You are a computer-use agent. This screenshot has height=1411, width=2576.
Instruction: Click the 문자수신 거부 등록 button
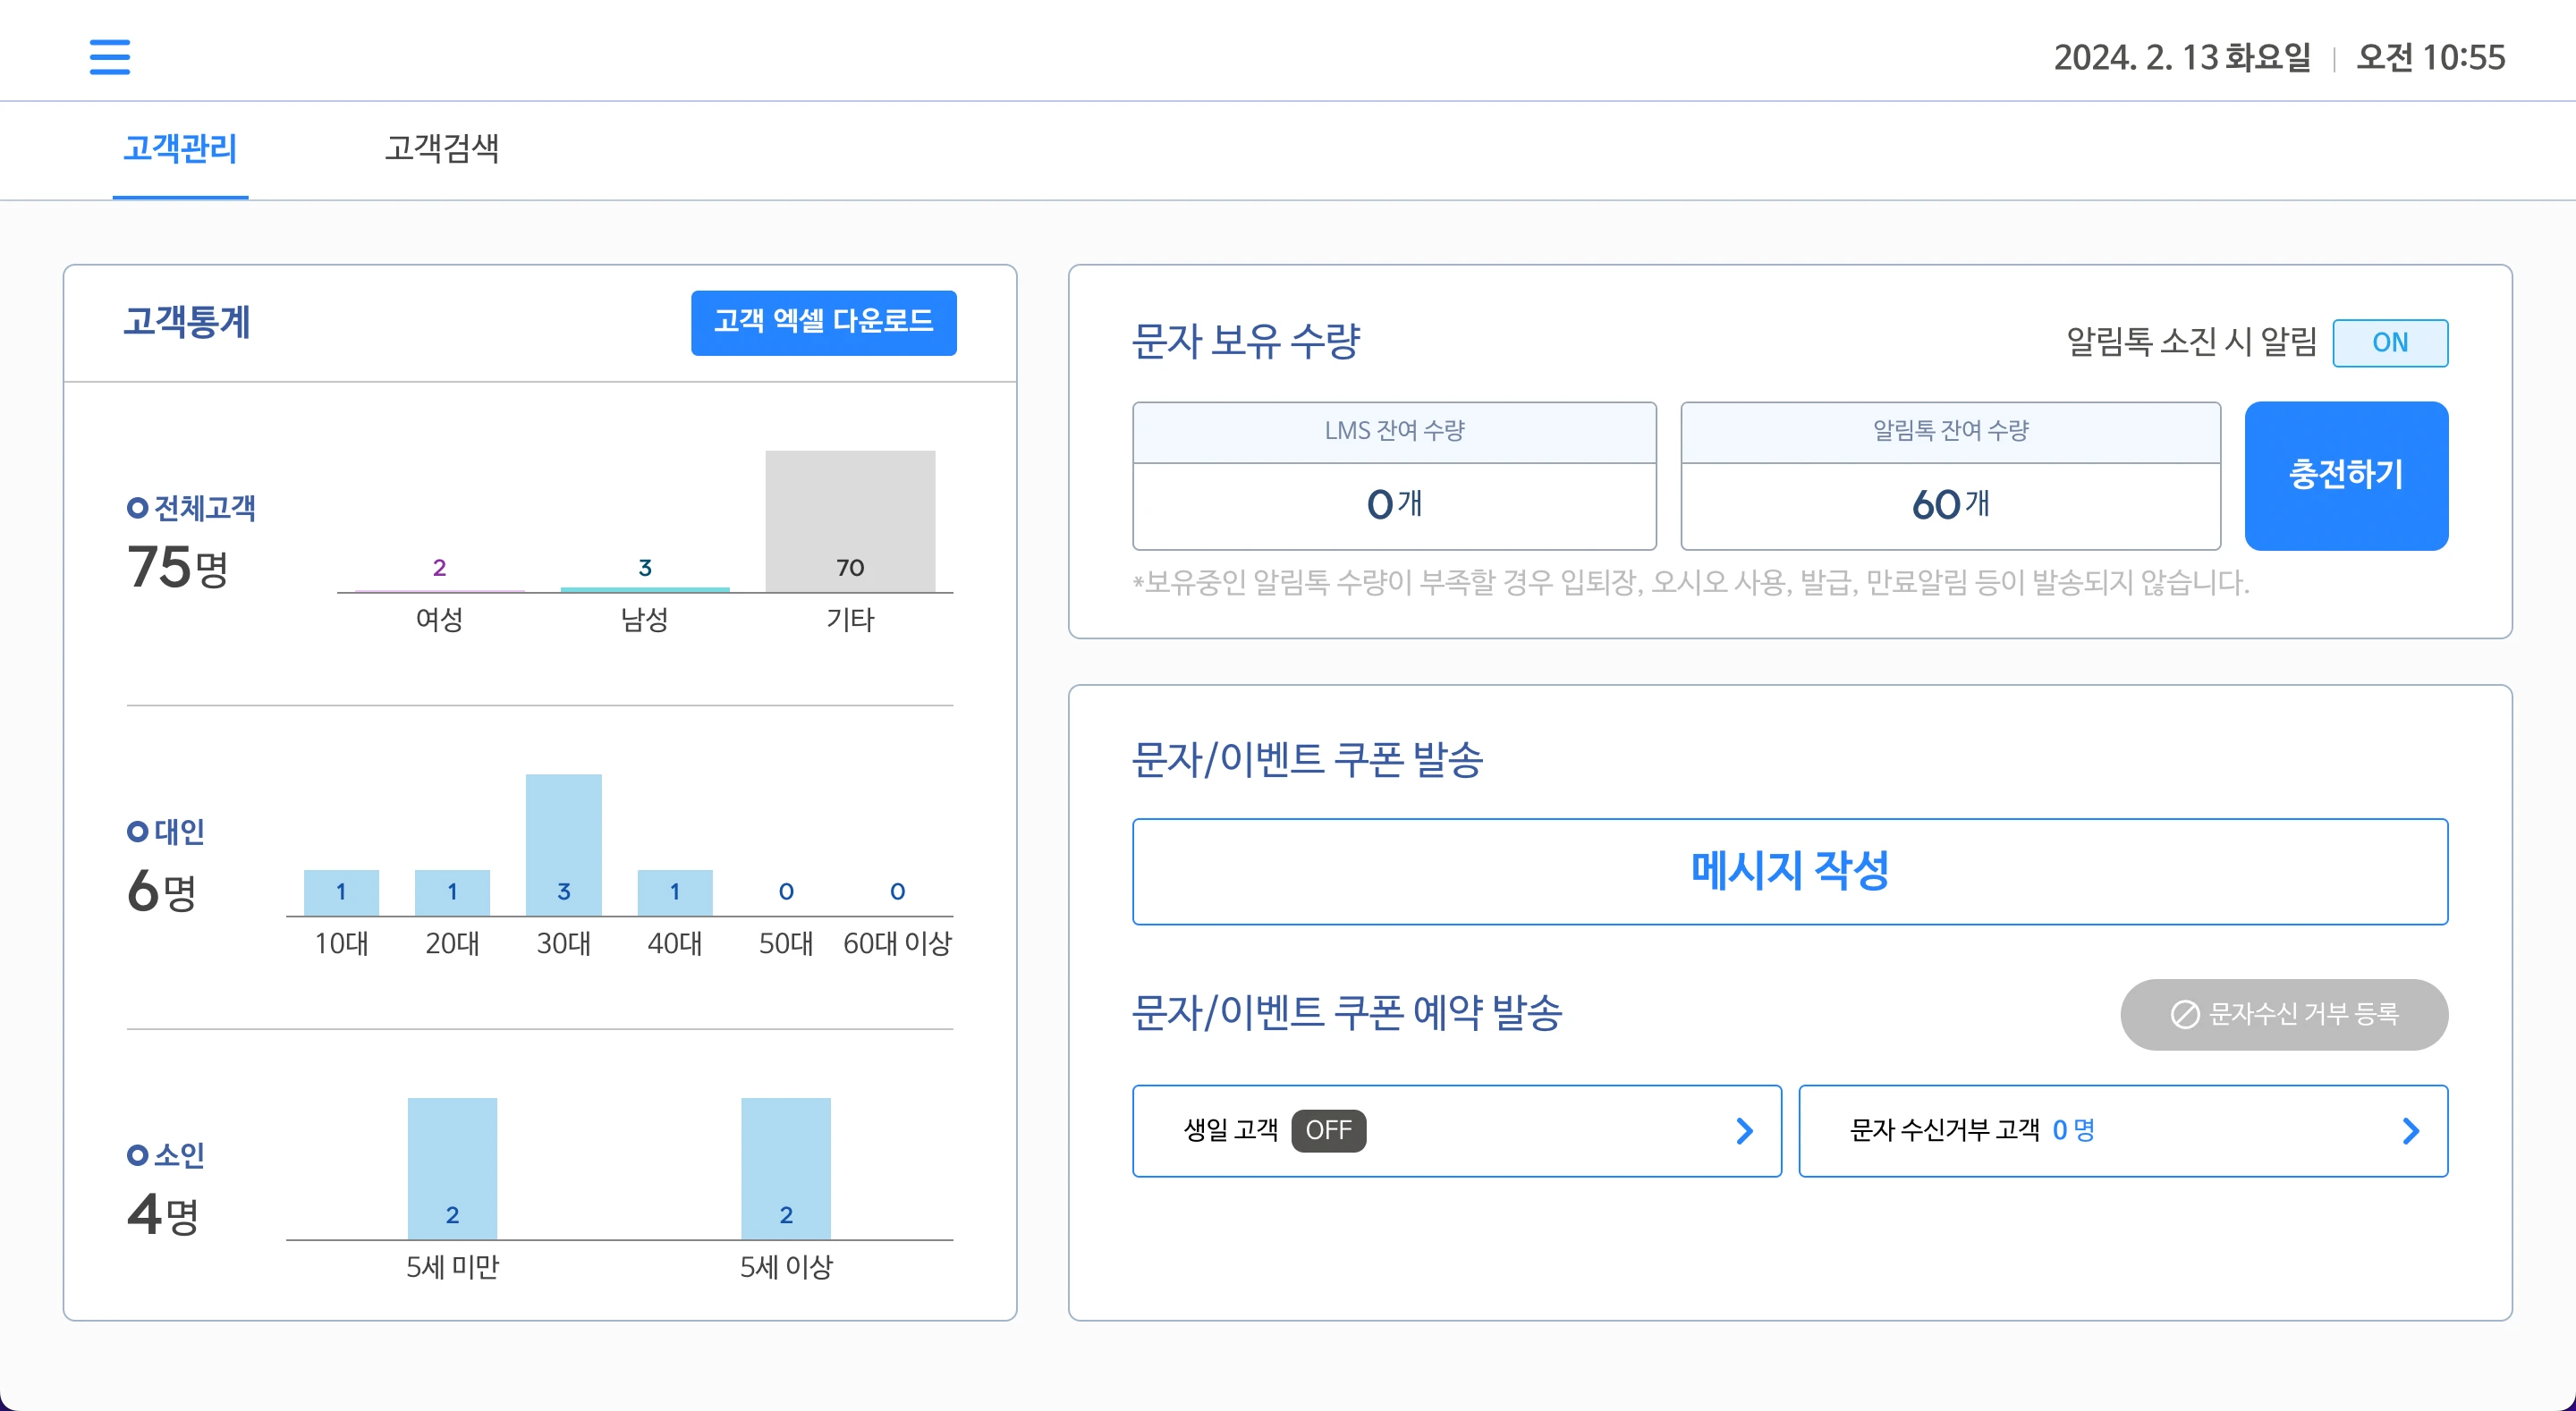[2283, 1014]
